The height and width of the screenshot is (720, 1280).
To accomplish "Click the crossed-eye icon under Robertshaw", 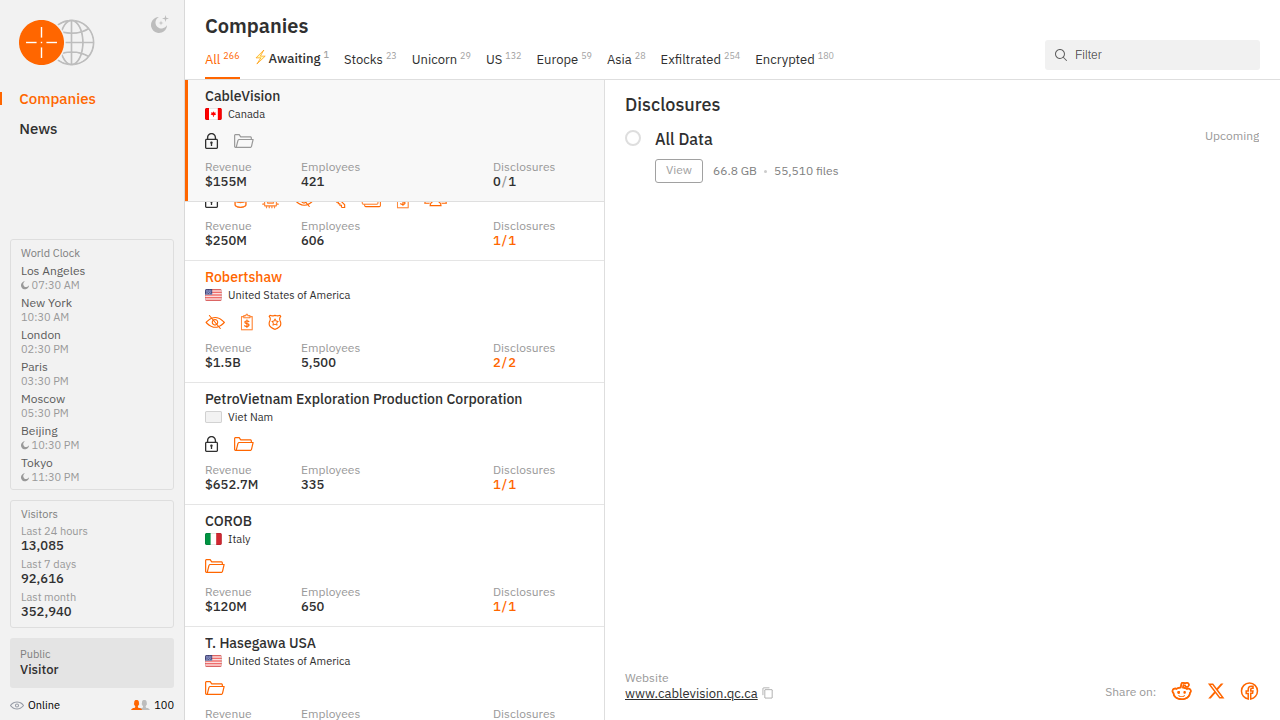I will tap(215, 322).
